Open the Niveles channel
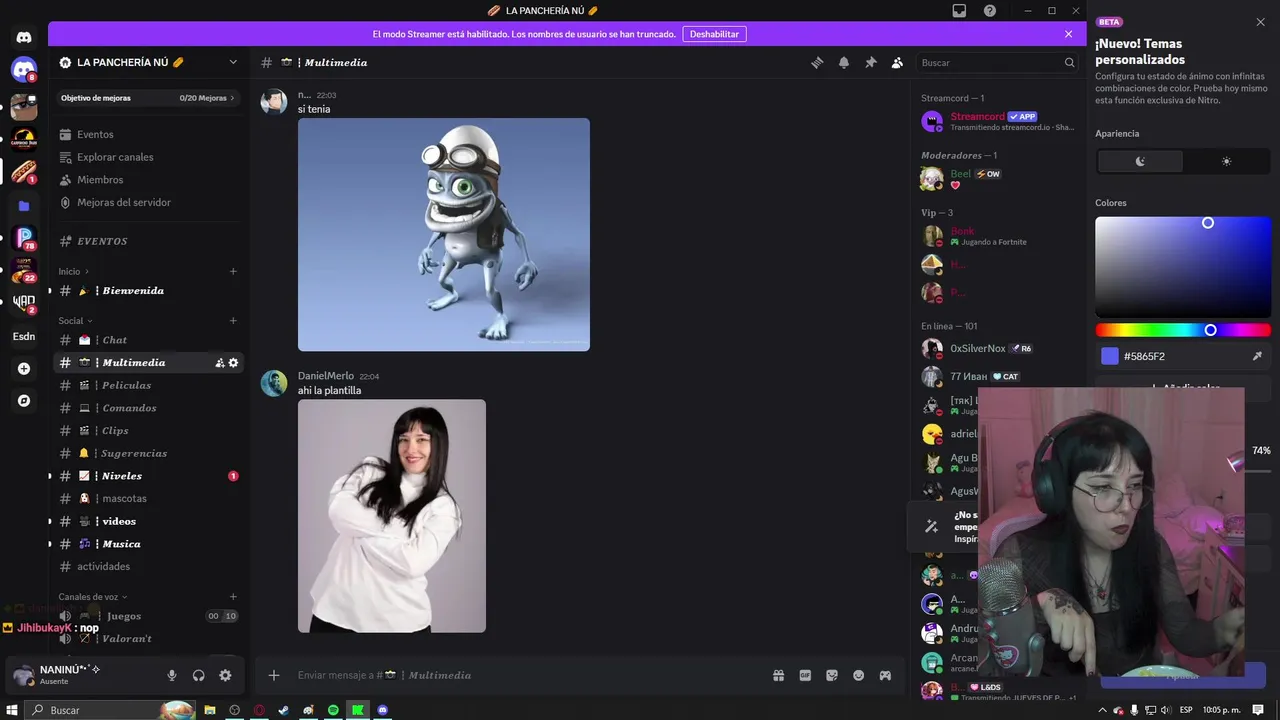 click(148, 476)
